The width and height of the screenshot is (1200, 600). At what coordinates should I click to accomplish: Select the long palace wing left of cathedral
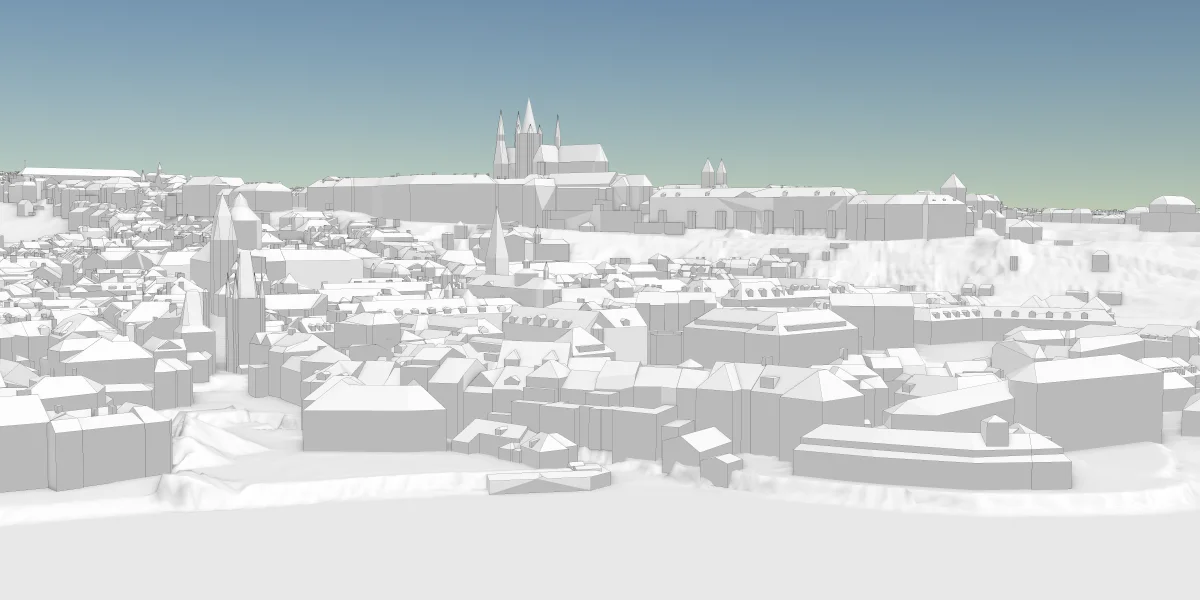pyautogui.click(x=410, y=195)
